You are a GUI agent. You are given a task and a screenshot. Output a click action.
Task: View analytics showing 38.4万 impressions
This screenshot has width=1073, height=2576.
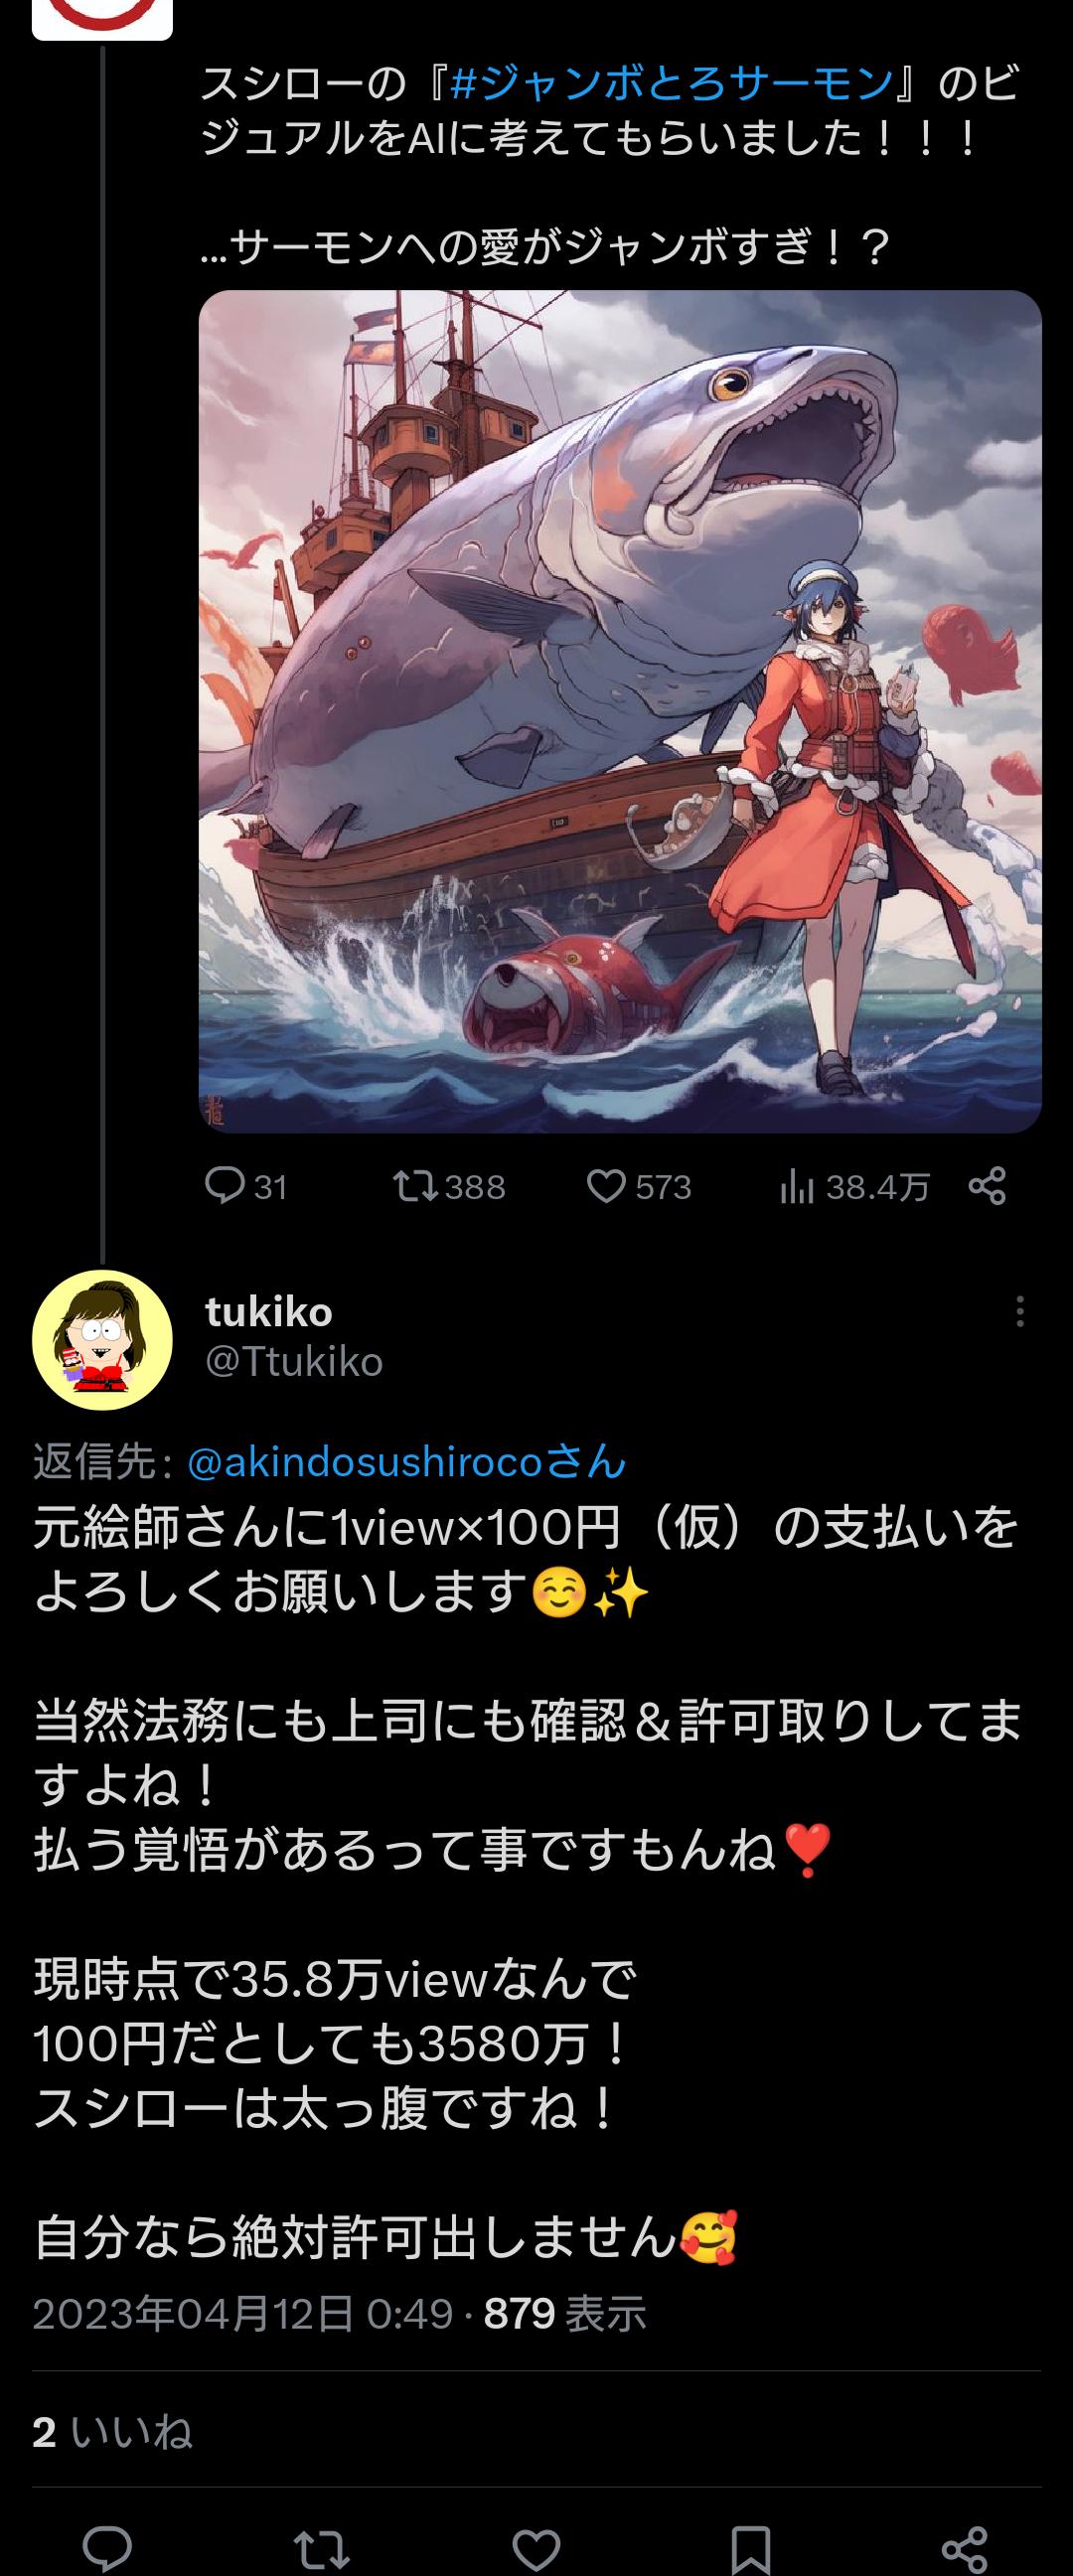pos(854,1187)
